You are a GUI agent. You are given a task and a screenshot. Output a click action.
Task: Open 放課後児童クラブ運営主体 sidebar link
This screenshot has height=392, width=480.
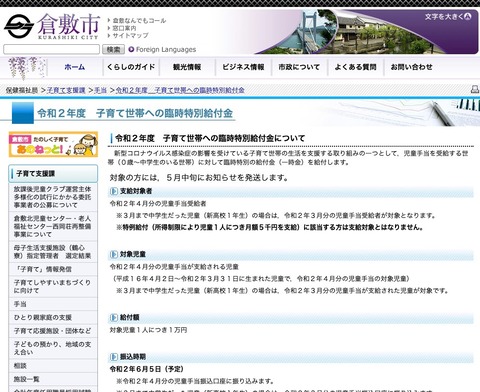coord(53,197)
